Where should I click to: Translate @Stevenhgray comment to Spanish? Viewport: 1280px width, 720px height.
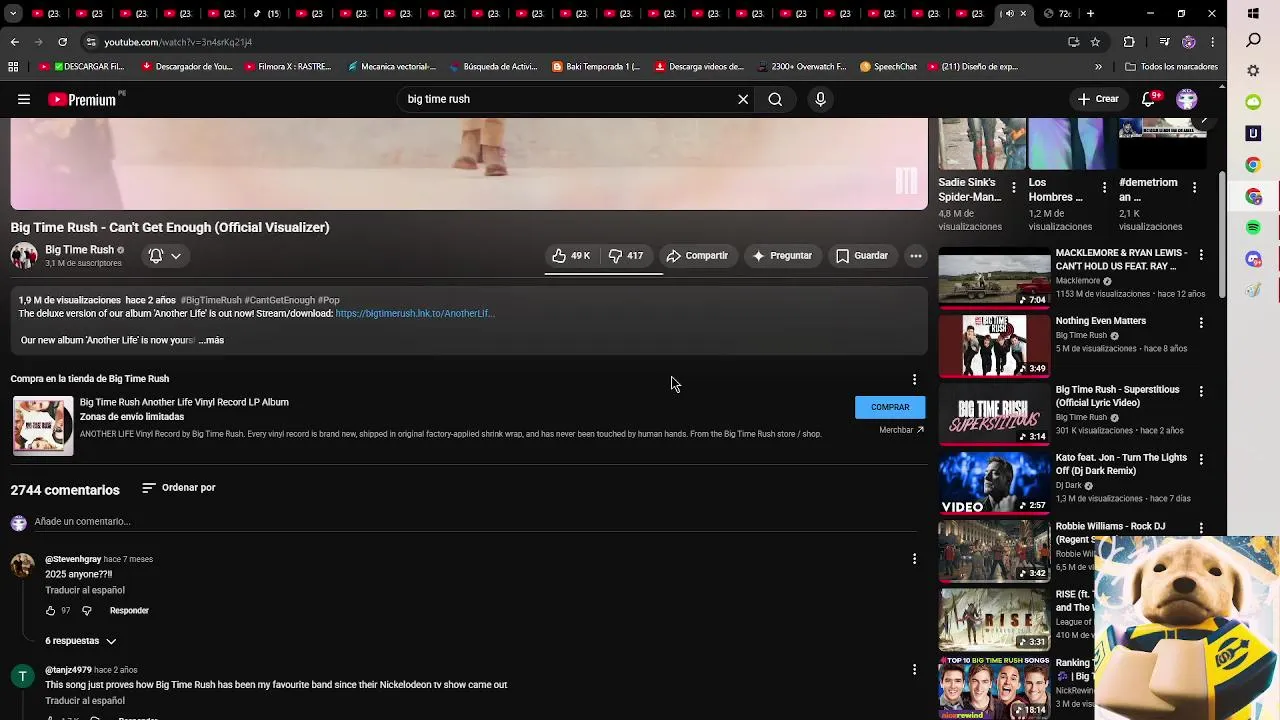coord(85,590)
